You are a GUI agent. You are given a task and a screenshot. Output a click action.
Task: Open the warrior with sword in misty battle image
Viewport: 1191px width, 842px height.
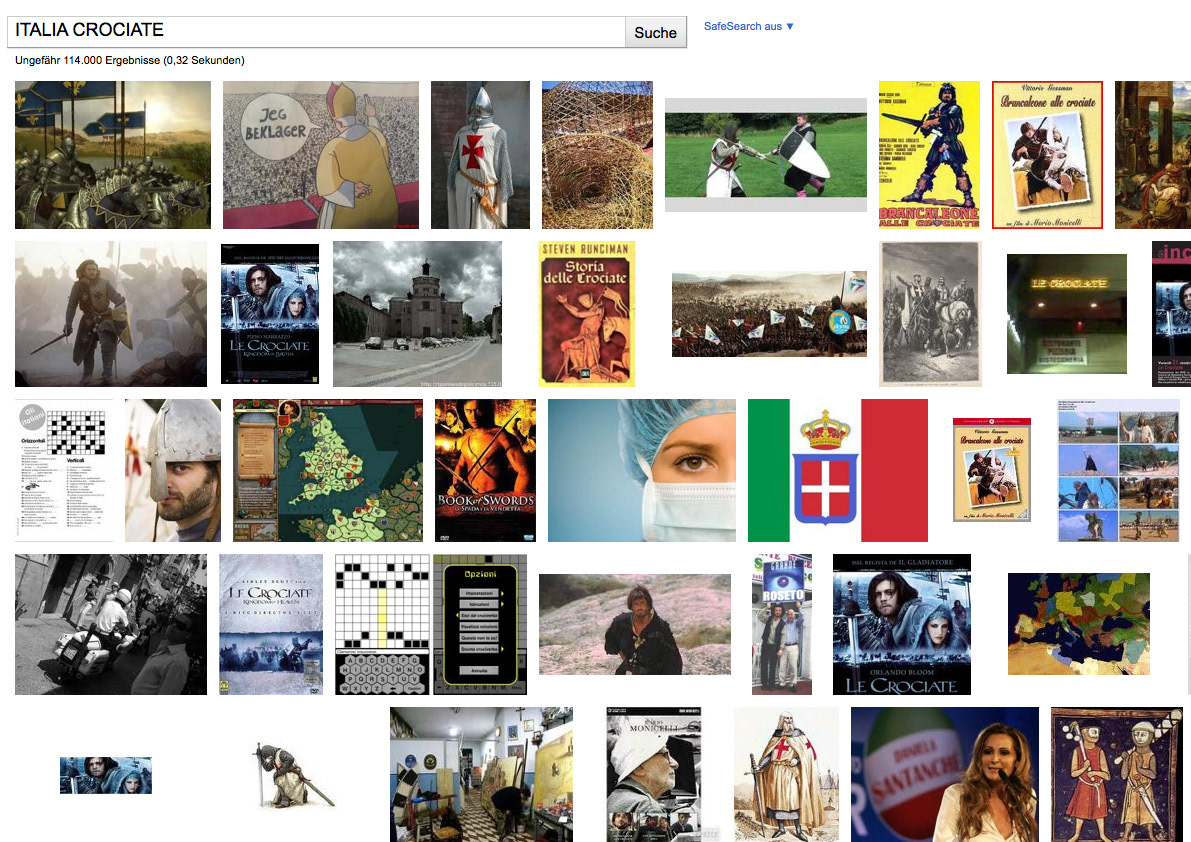pyautogui.click(x=111, y=314)
